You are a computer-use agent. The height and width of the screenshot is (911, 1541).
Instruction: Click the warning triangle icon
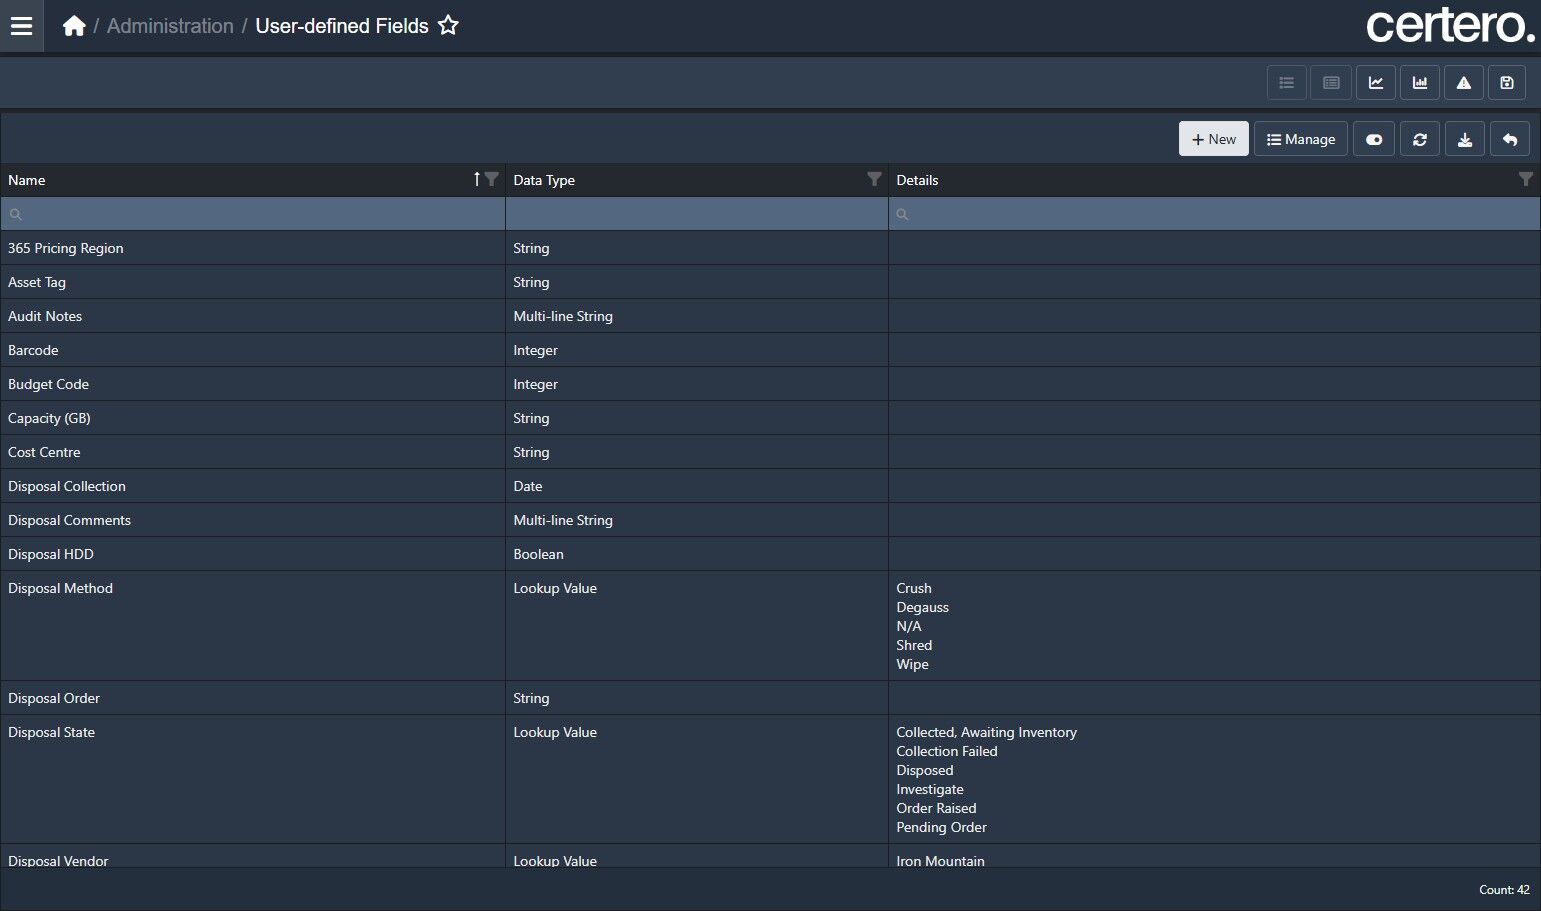1464,83
